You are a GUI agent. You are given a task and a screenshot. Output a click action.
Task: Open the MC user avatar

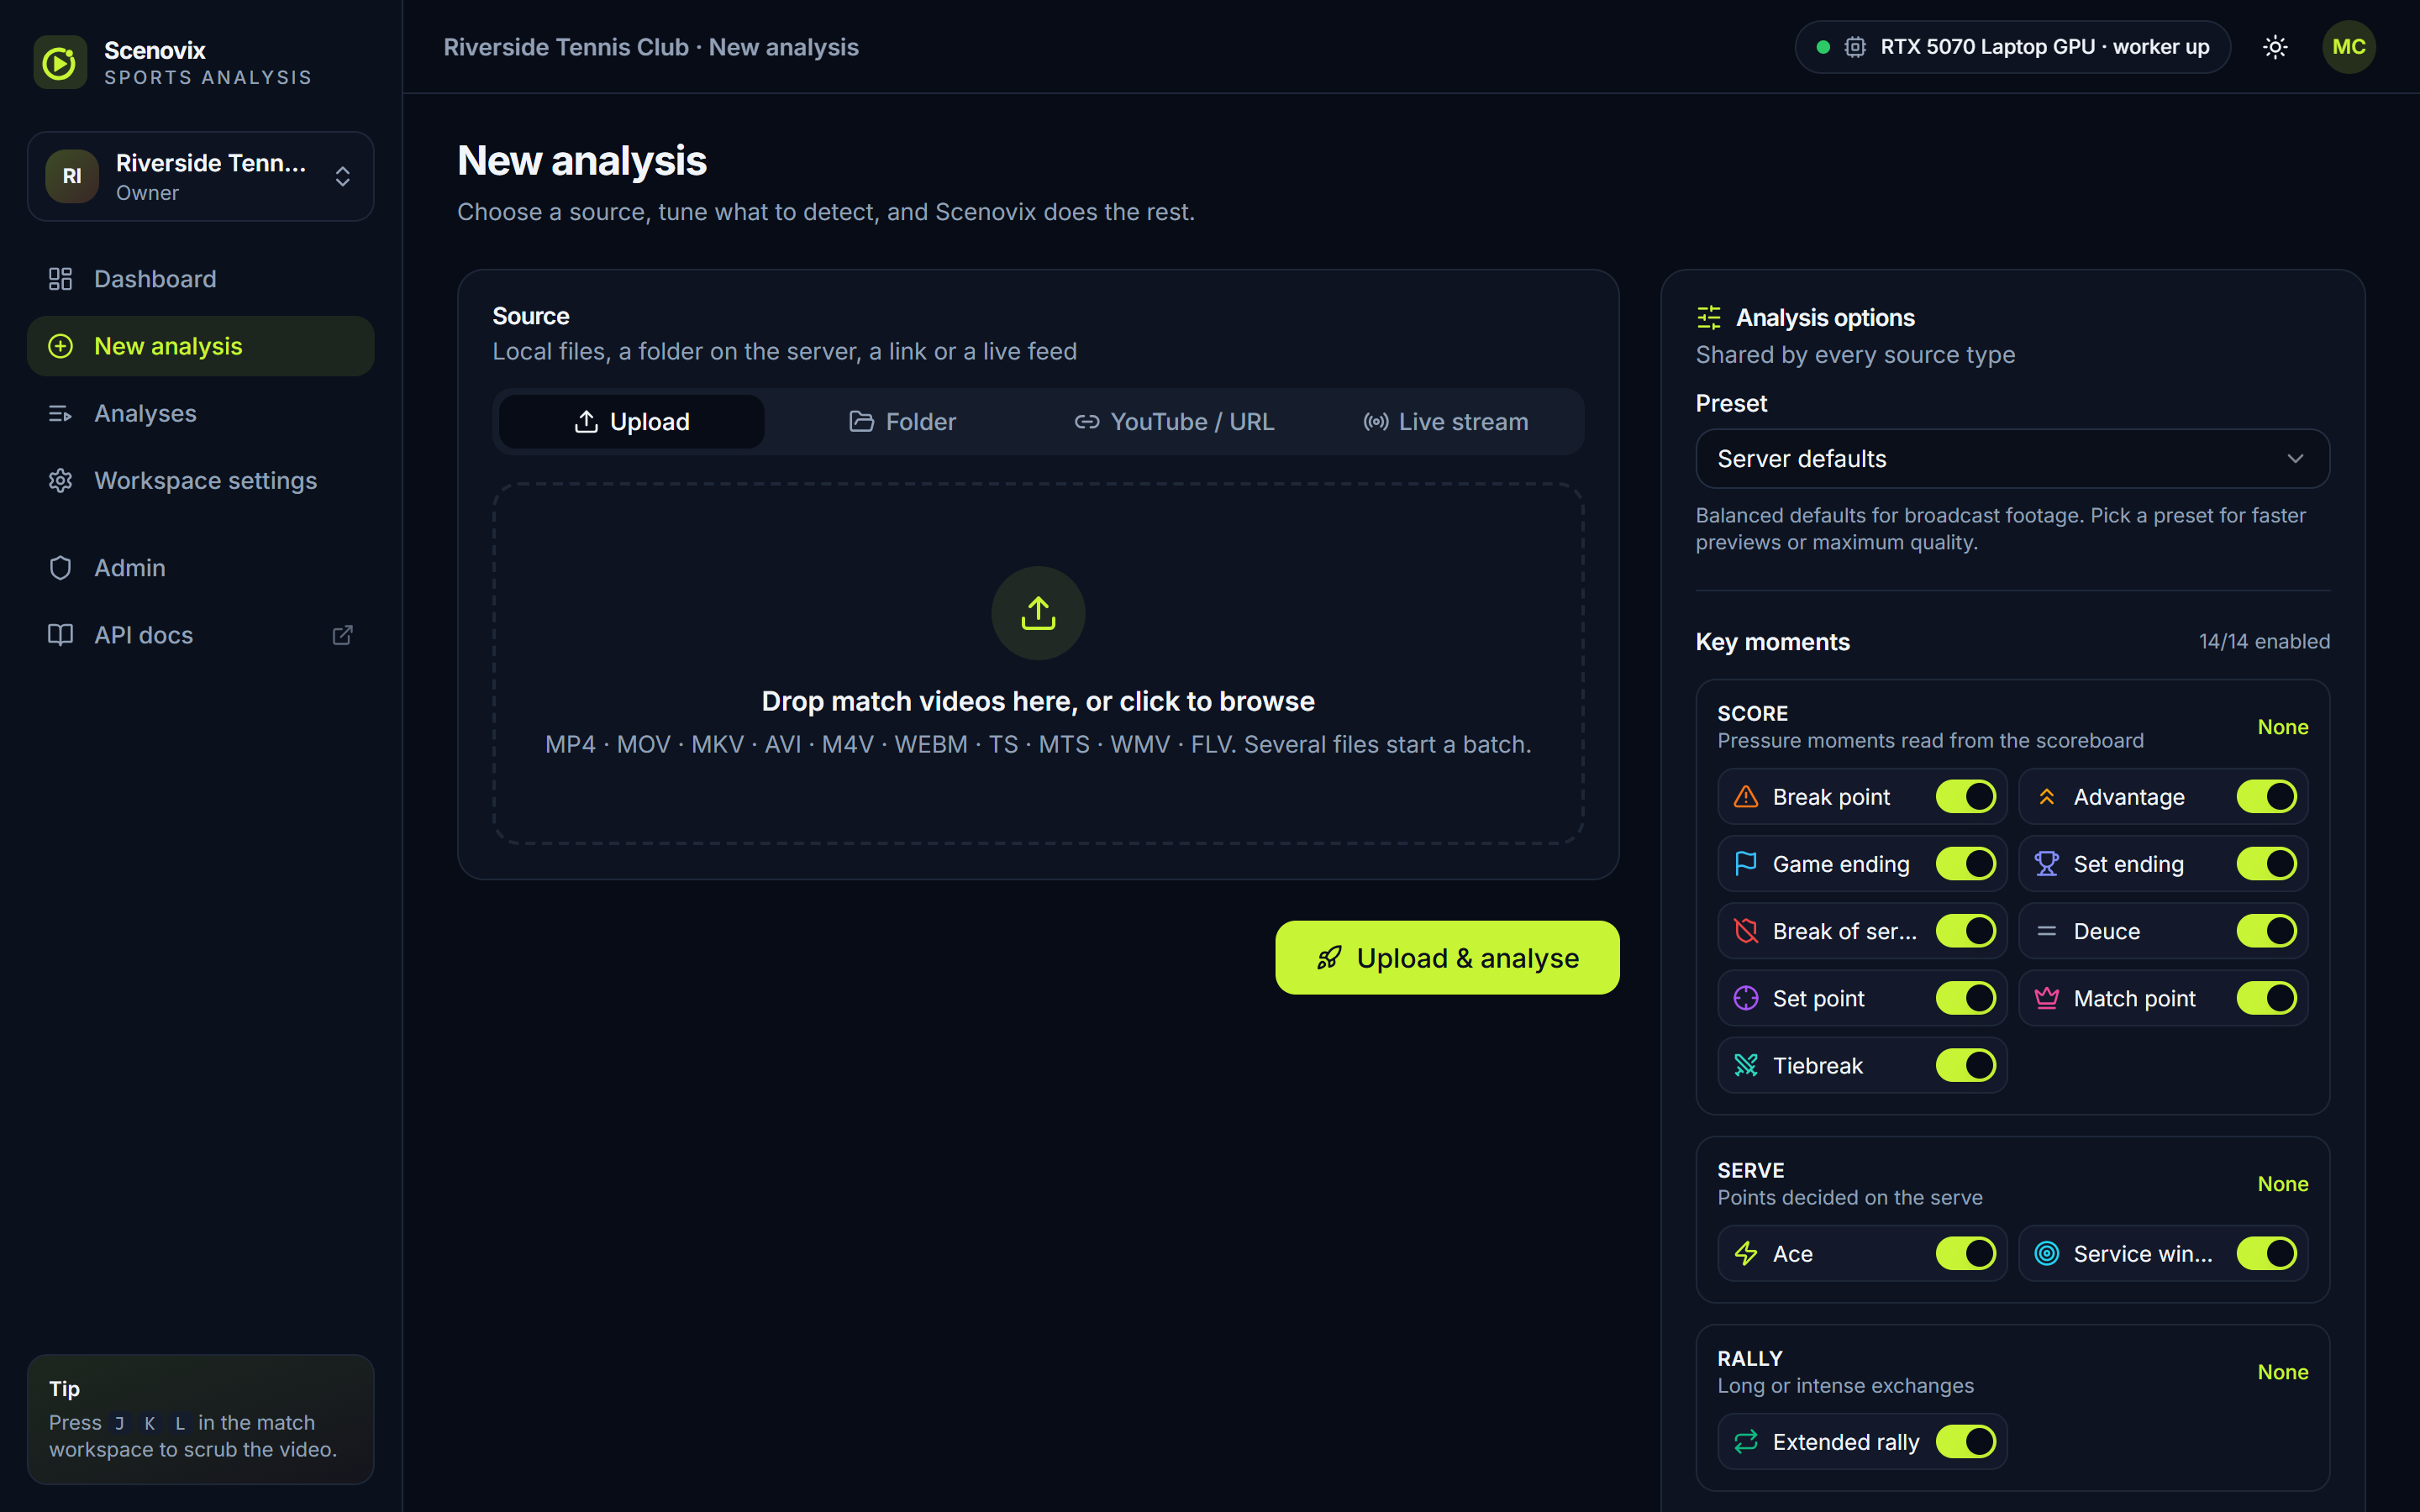click(x=2348, y=47)
